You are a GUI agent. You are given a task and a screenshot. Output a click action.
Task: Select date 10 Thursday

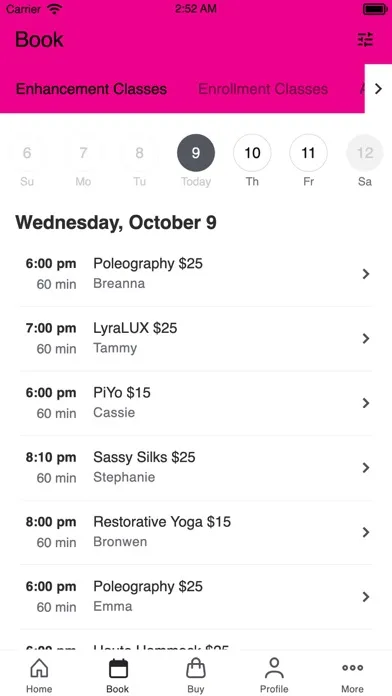pos(252,153)
